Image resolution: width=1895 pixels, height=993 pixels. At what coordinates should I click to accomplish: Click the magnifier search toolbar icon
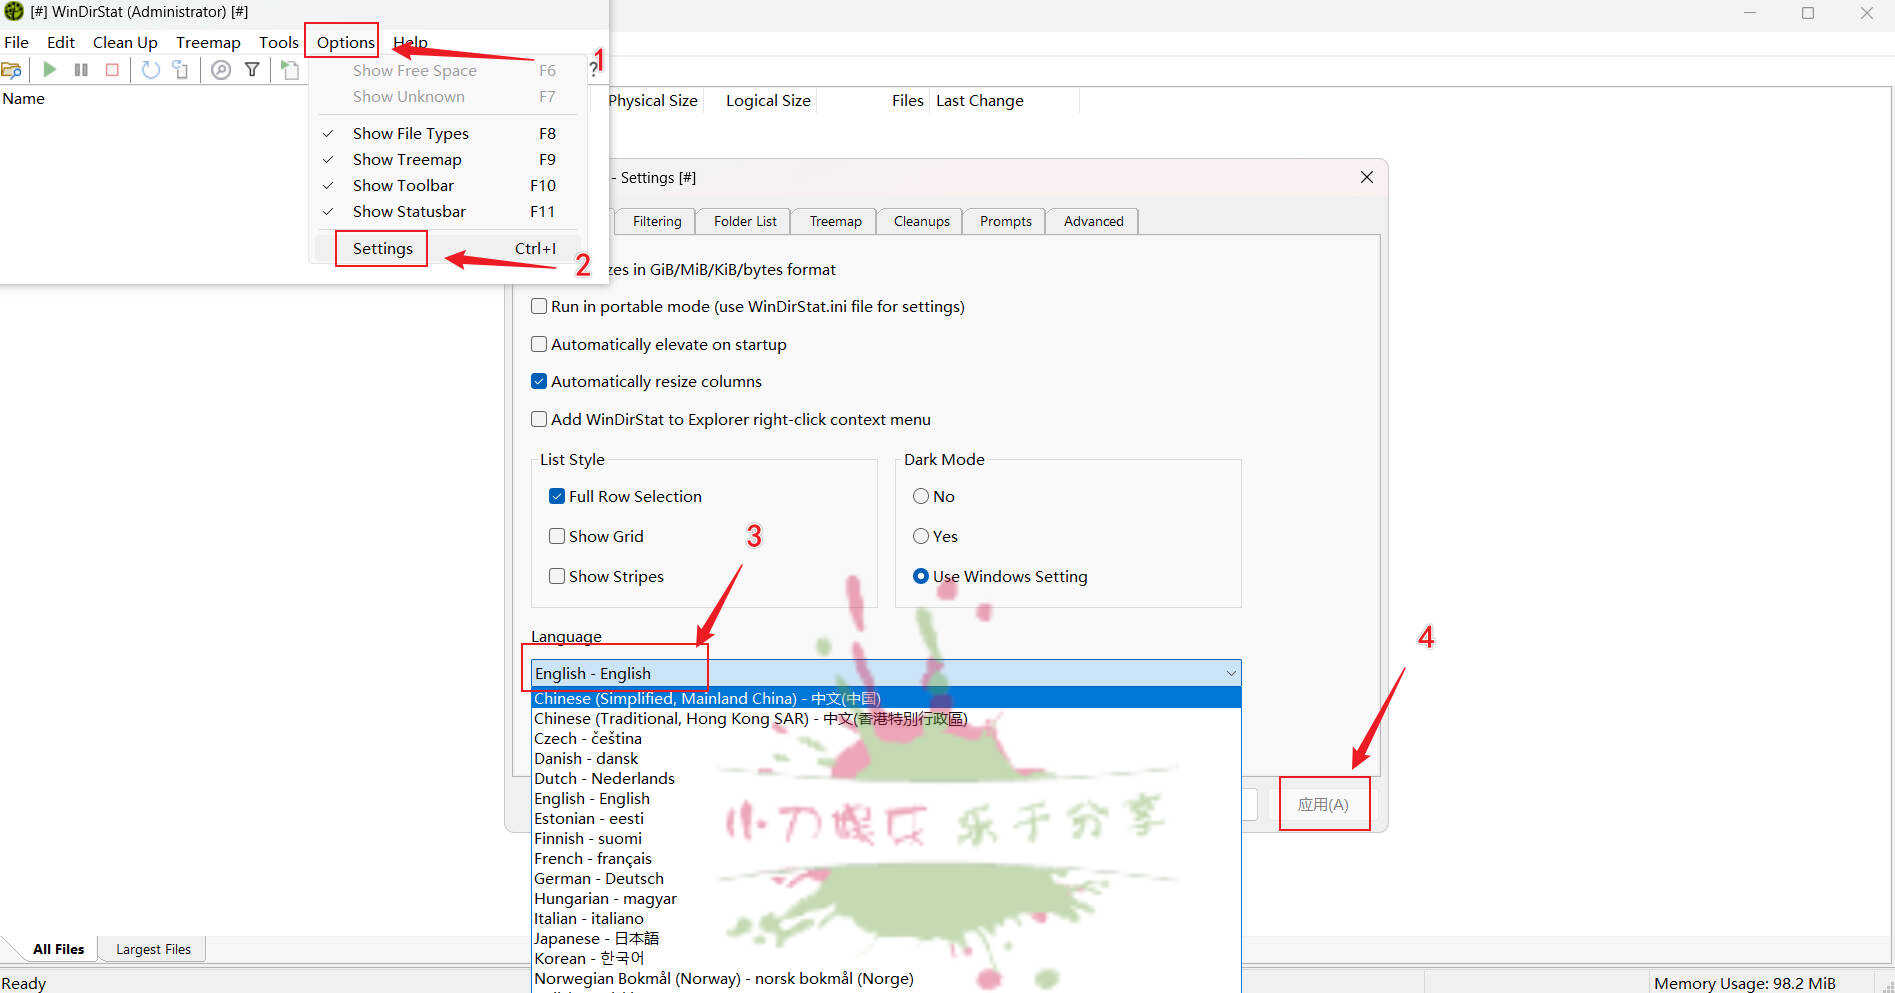pyautogui.click(x=221, y=70)
